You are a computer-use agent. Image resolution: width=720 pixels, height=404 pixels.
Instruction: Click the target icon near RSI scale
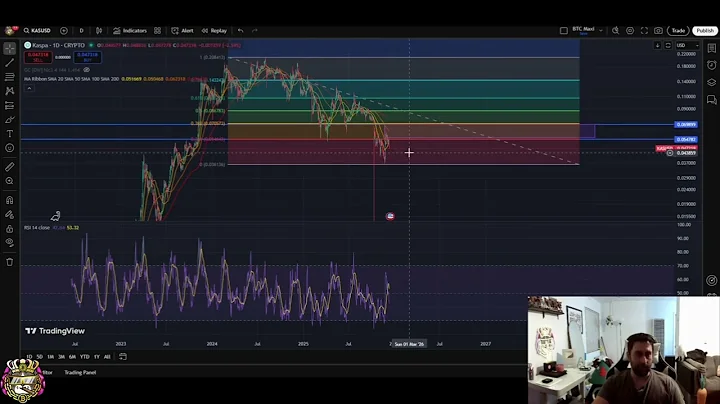click(x=711, y=281)
